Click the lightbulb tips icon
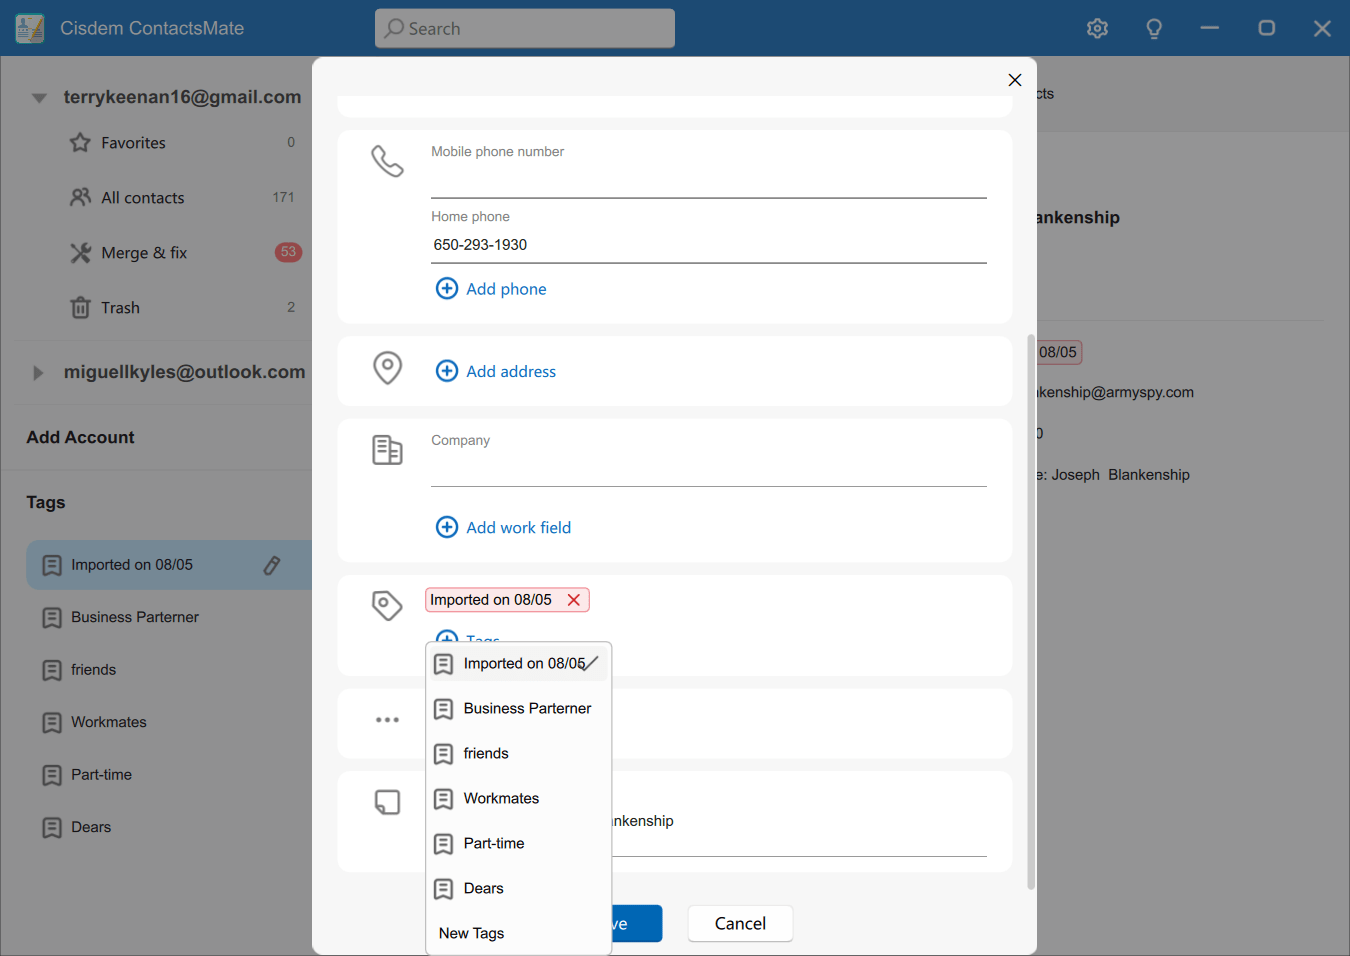Screen dimensions: 1350x956 (x=1154, y=28)
